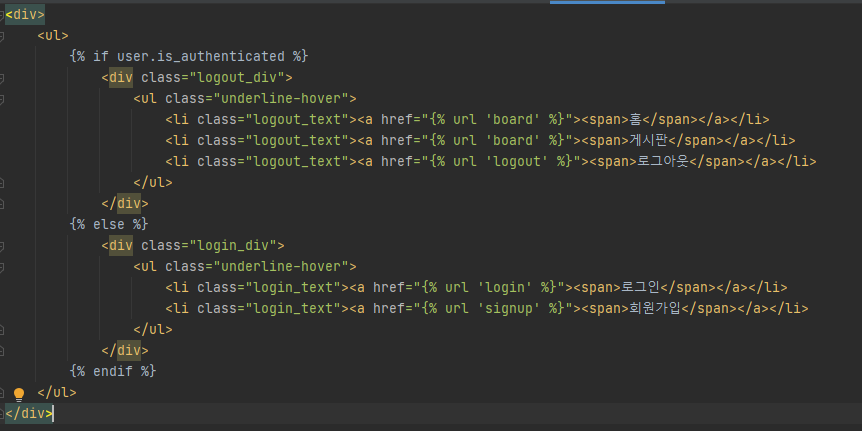Viewport: 862px width, 431px height.
Task: Click the class="logout_div" attribute
Action: click(213, 78)
